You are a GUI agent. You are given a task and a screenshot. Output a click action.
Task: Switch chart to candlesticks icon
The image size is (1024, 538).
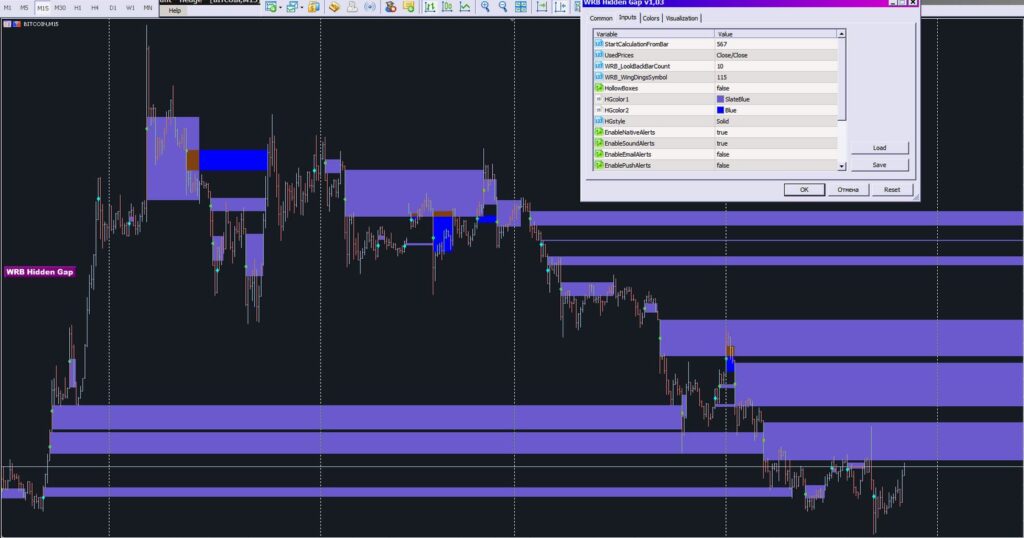click(447, 7)
